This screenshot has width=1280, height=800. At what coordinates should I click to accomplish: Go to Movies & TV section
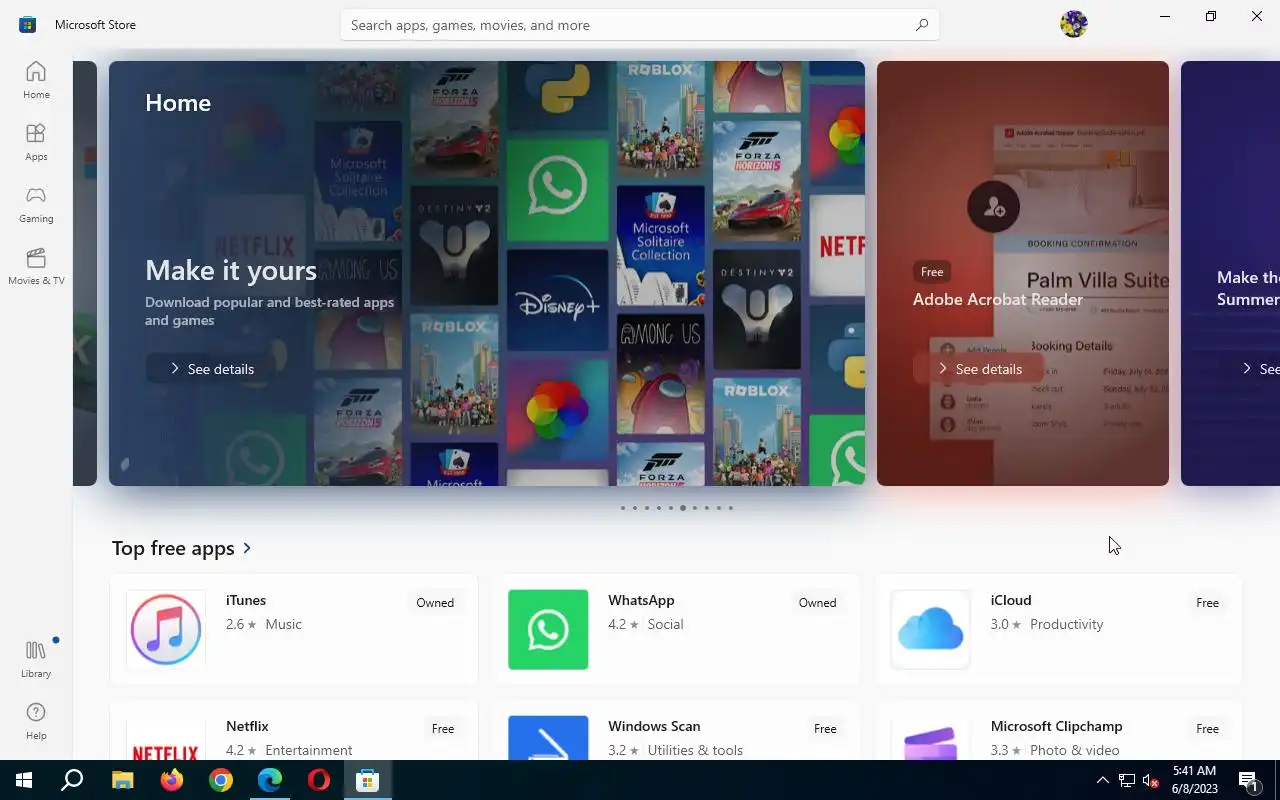36,266
